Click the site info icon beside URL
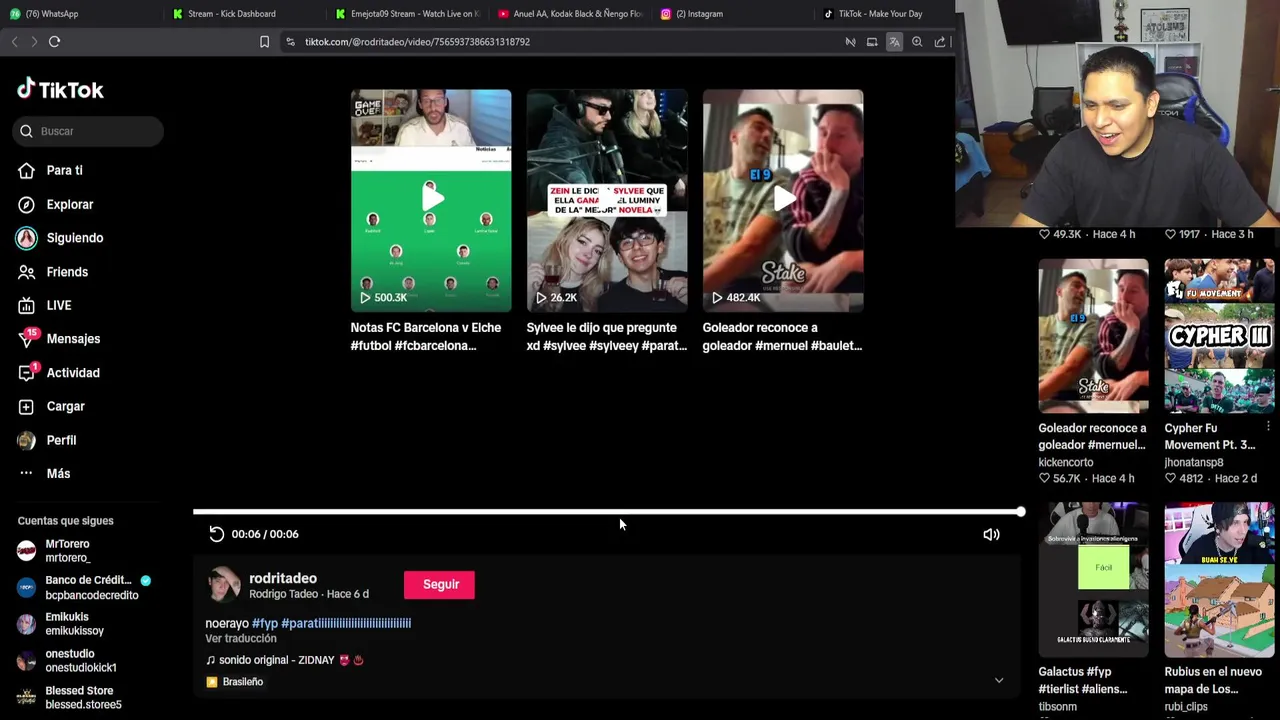Screen dimensions: 1280x720 point(290,42)
